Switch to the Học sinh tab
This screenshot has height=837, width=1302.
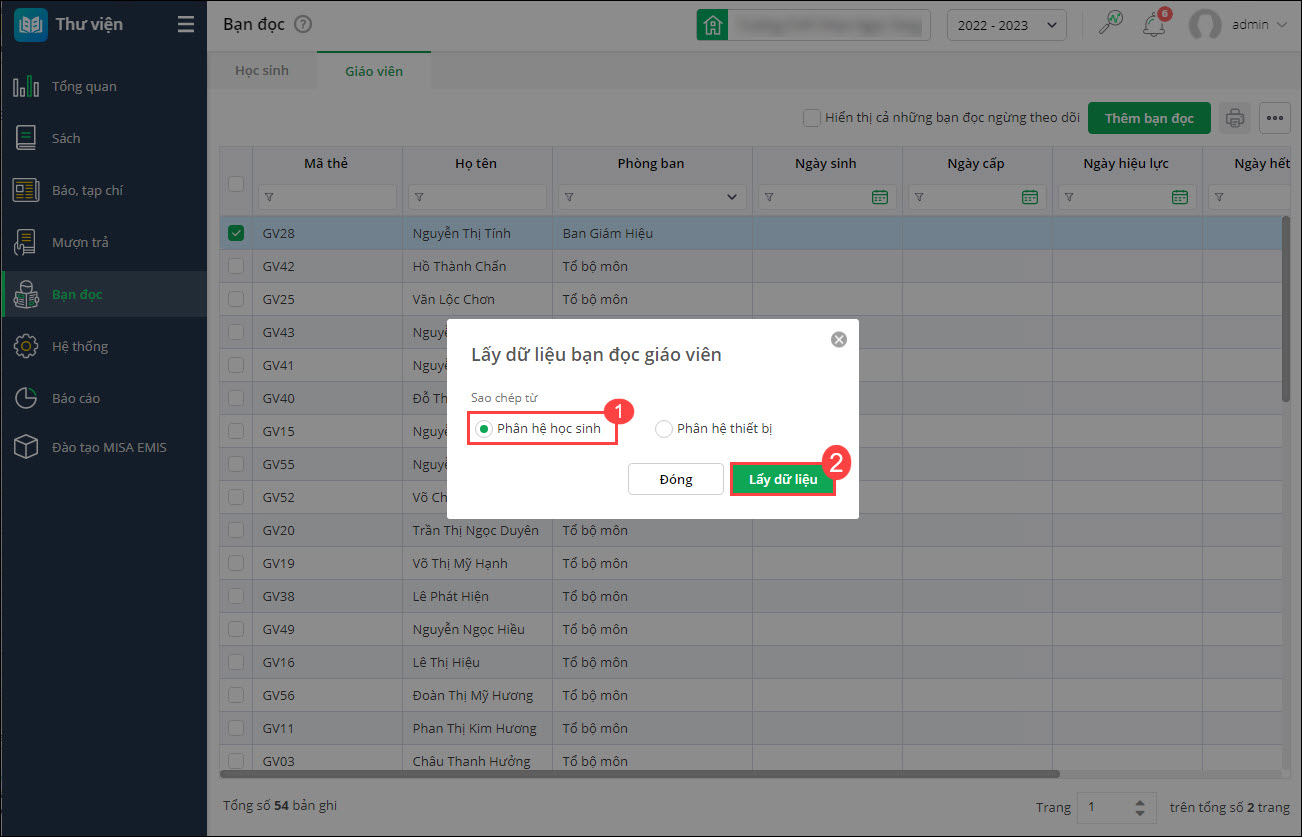262,71
